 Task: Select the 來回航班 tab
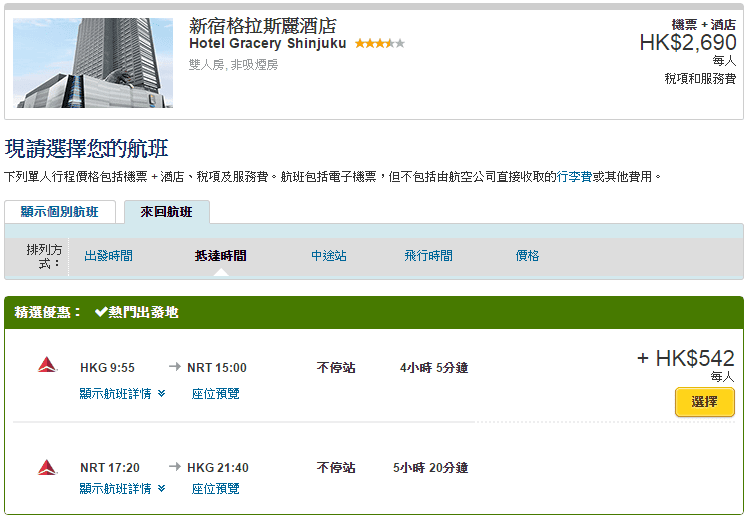166,212
